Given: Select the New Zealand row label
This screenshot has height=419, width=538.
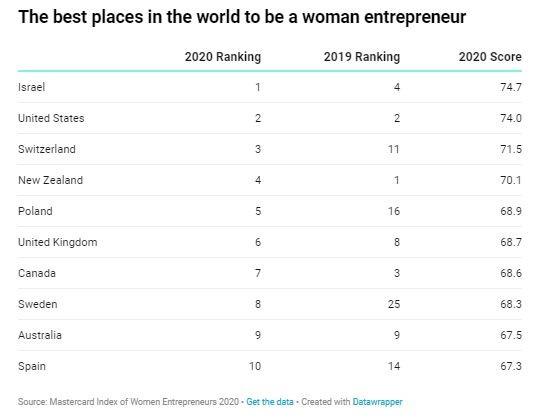Looking at the screenshot, I should [x=50, y=180].
